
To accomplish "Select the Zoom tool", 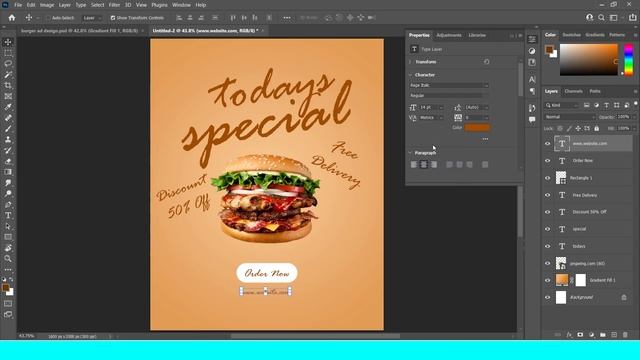I will coord(8,258).
